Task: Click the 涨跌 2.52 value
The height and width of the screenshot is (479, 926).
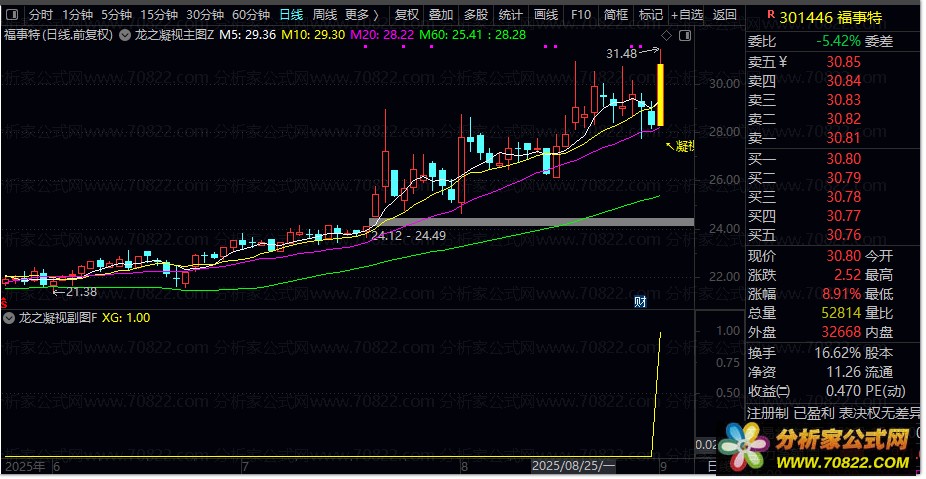Action: pyautogui.click(x=847, y=275)
